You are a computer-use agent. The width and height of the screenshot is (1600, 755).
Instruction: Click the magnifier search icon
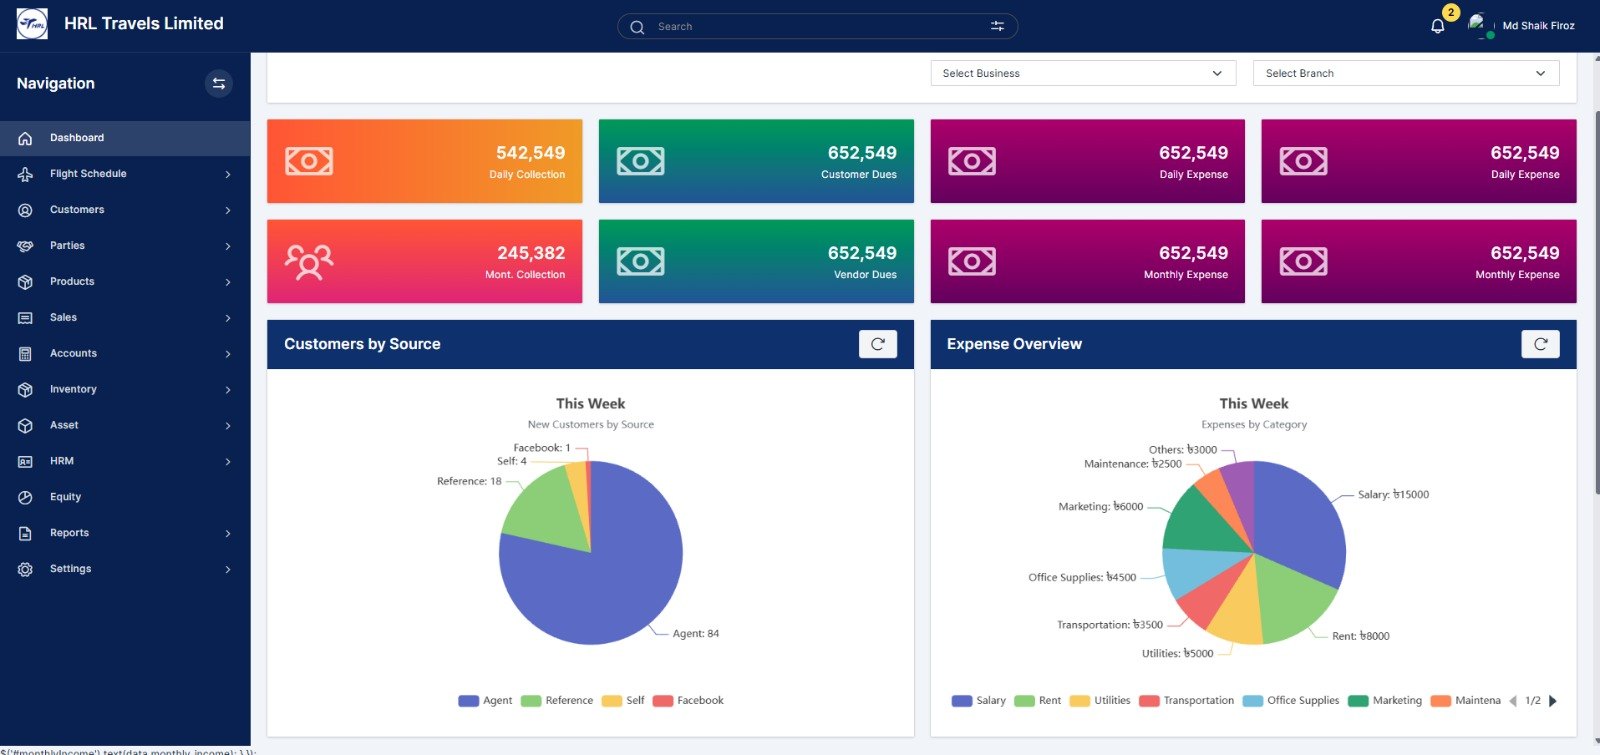pos(637,27)
